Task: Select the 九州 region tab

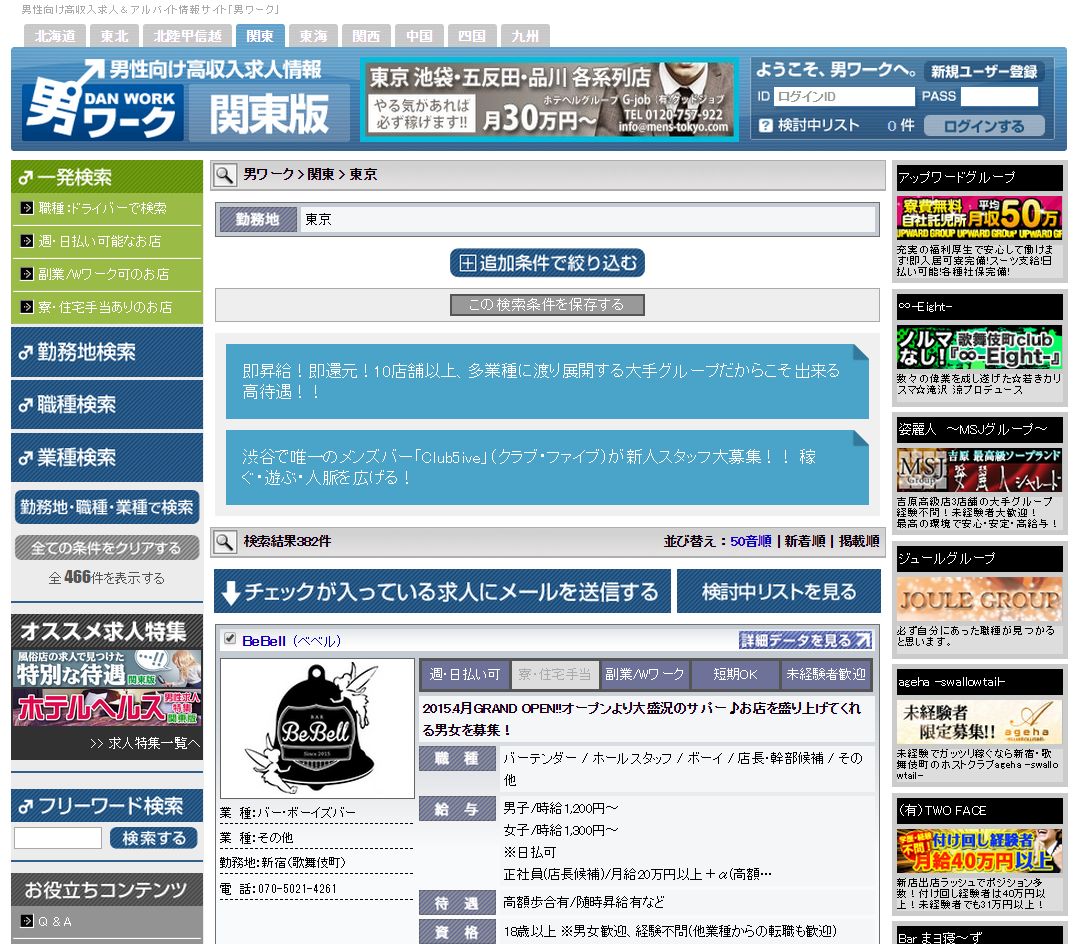Action: 525,36
